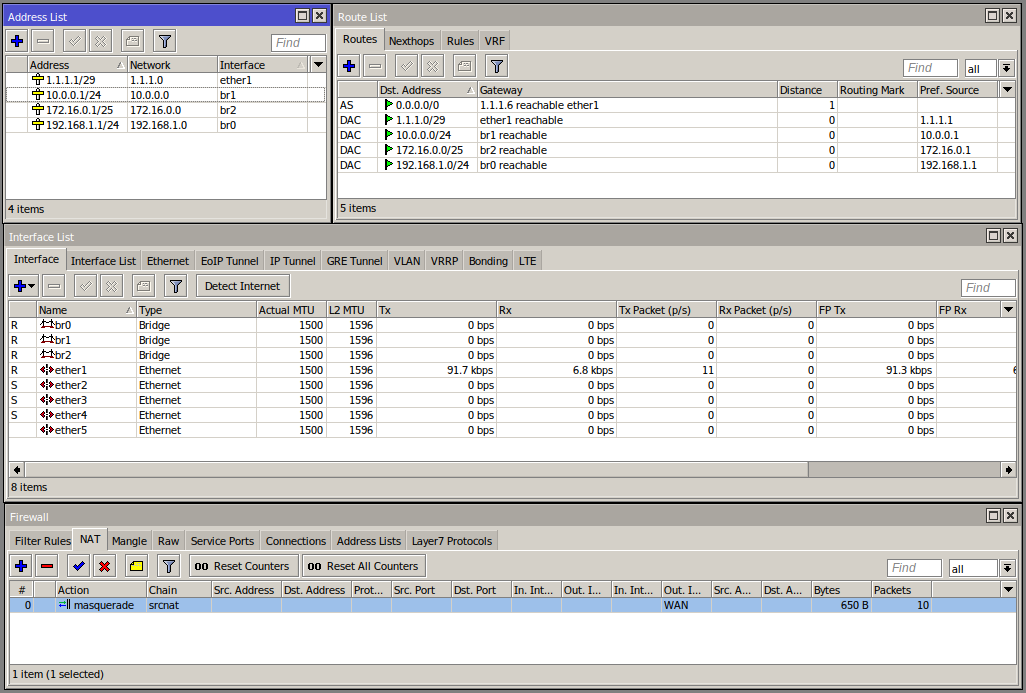
Task: Enable interface checkmark in Interface List
Action: pyautogui.click(x=86, y=286)
